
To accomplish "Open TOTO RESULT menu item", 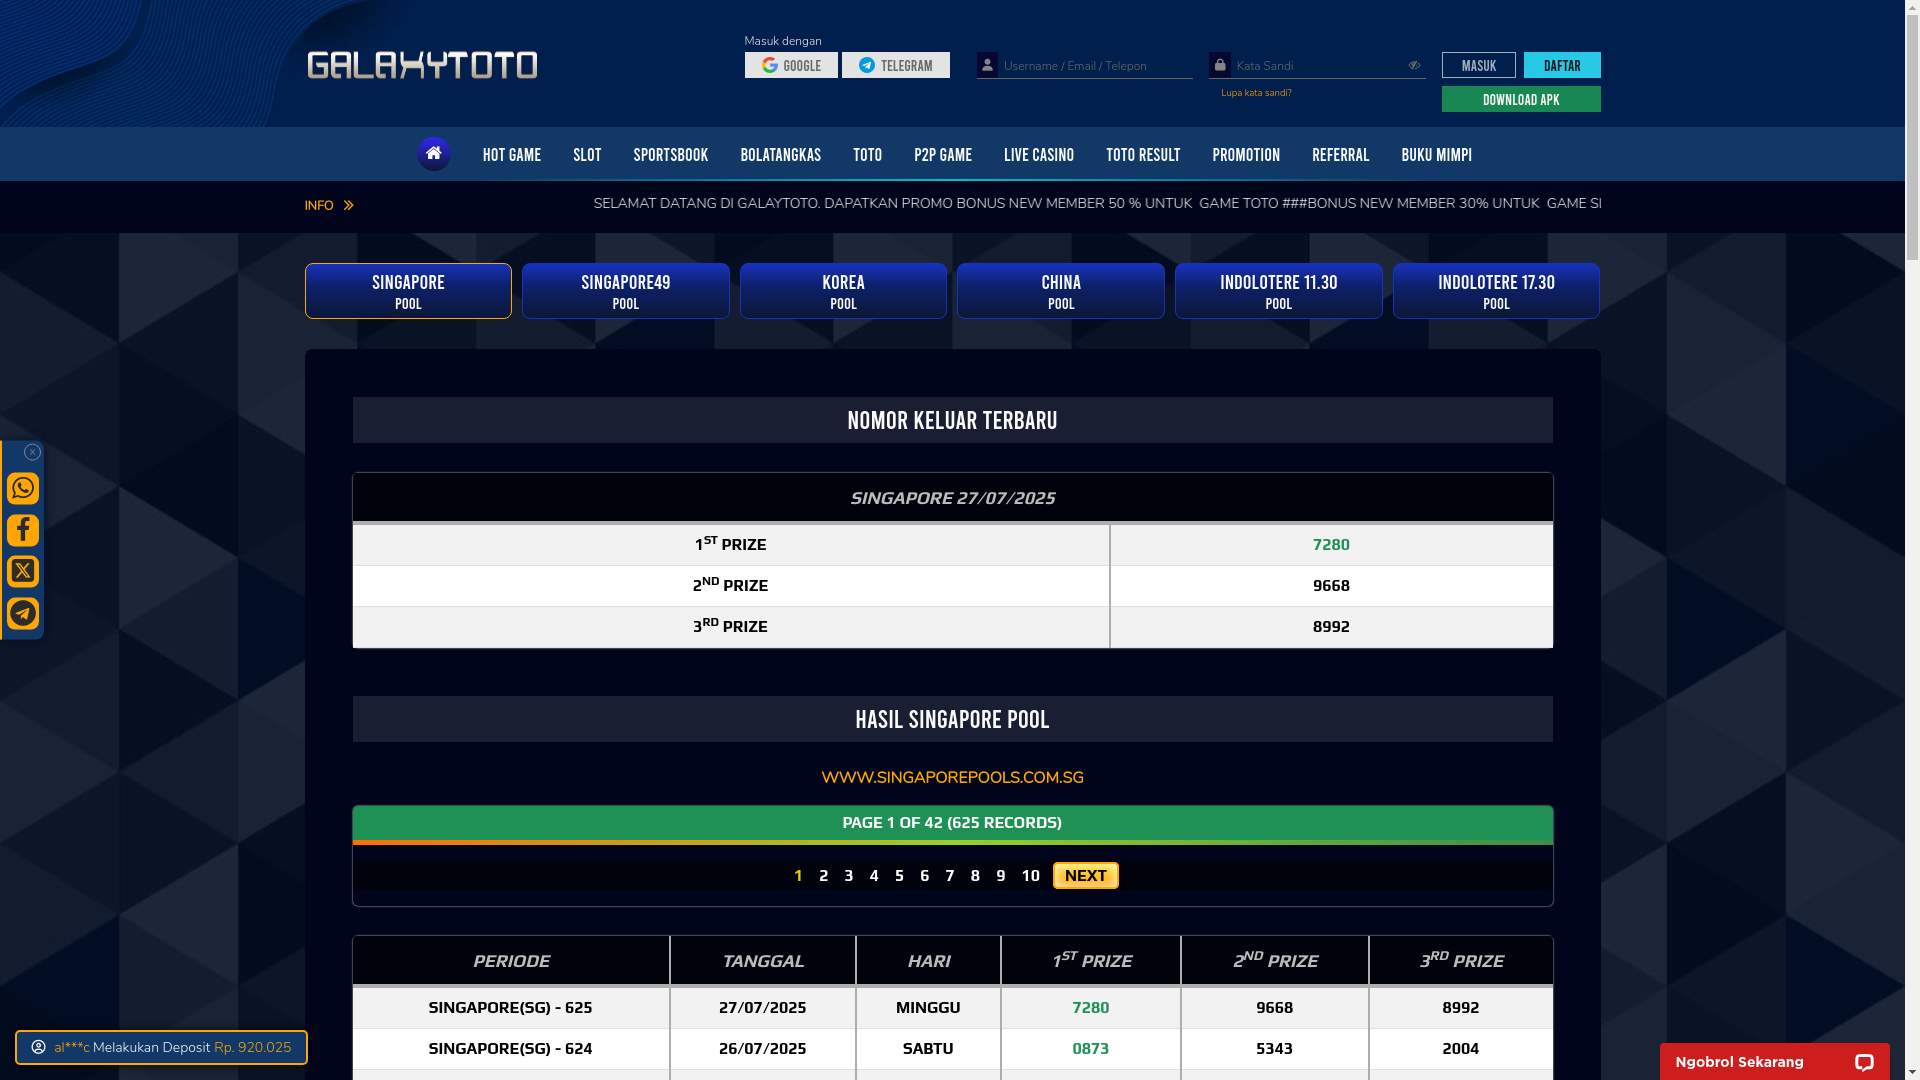I will point(1143,155).
